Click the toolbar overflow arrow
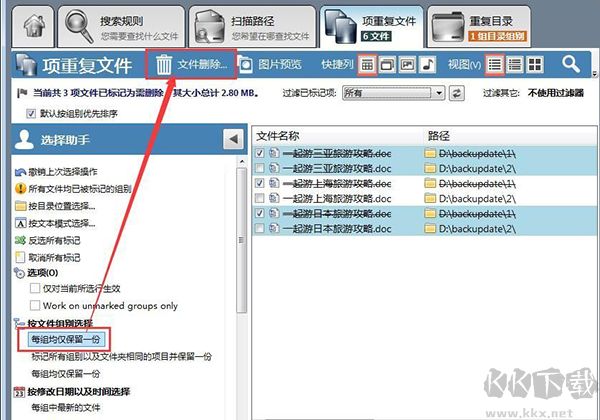The height and width of the screenshot is (420, 600). [595, 74]
